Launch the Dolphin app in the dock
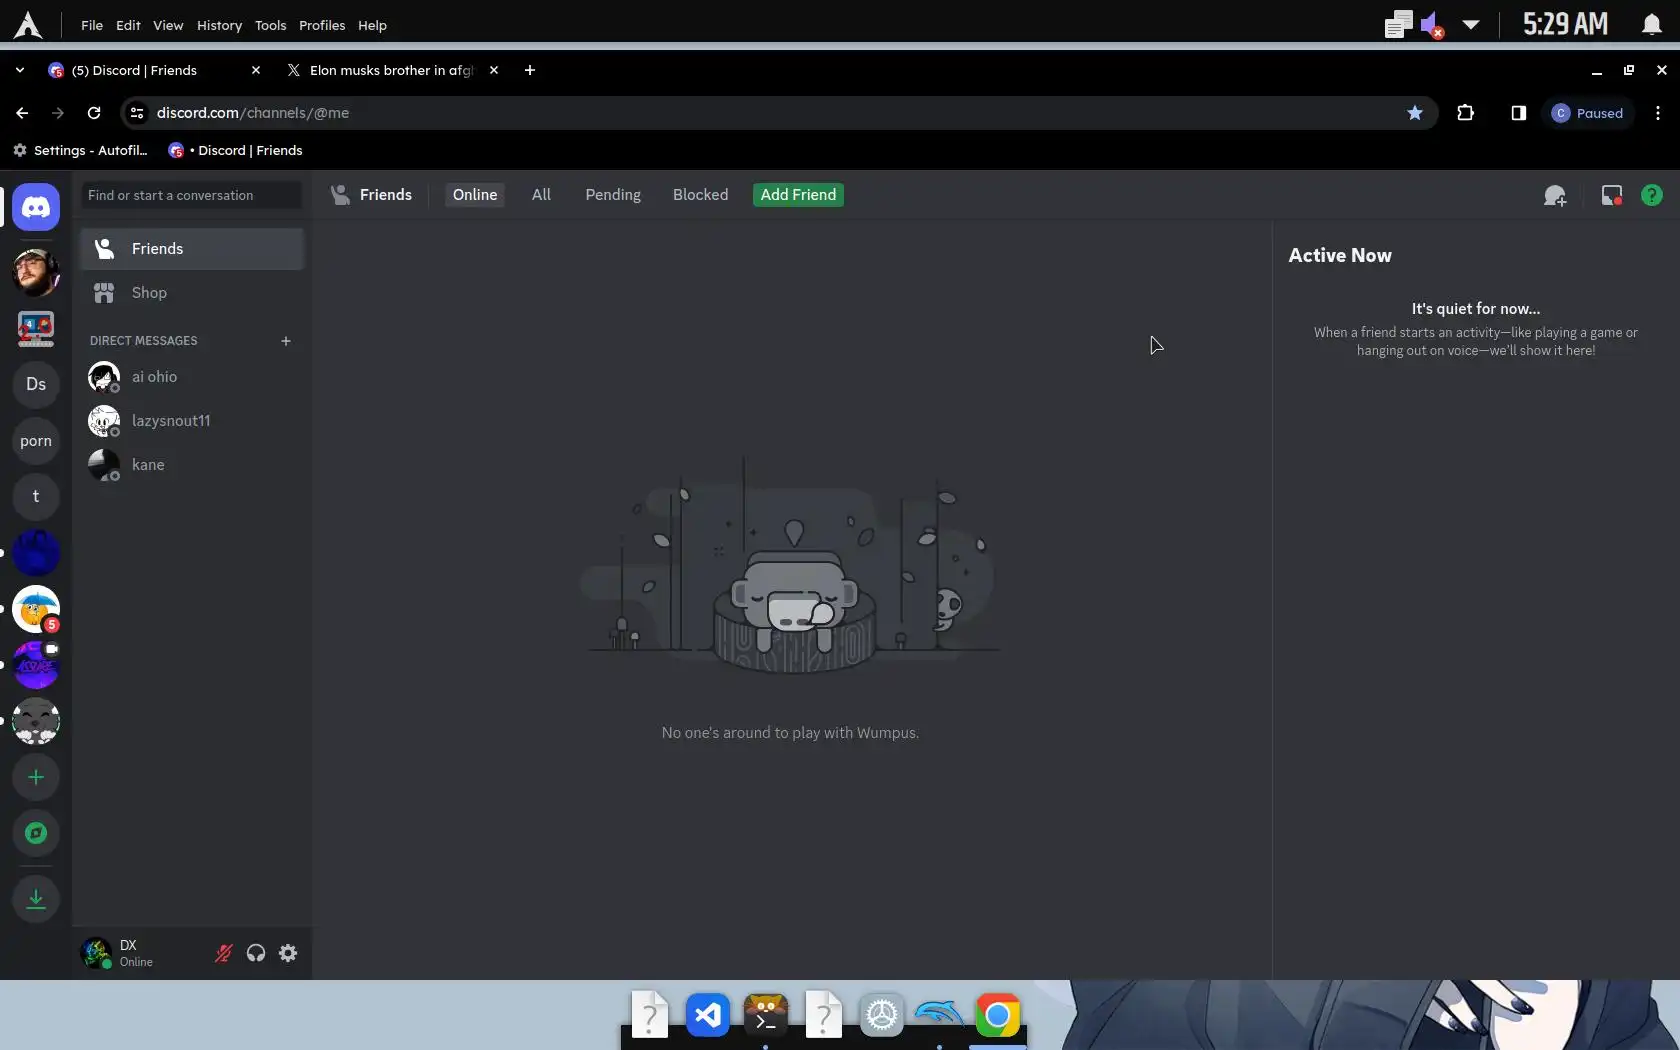1680x1050 pixels. [940, 1016]
